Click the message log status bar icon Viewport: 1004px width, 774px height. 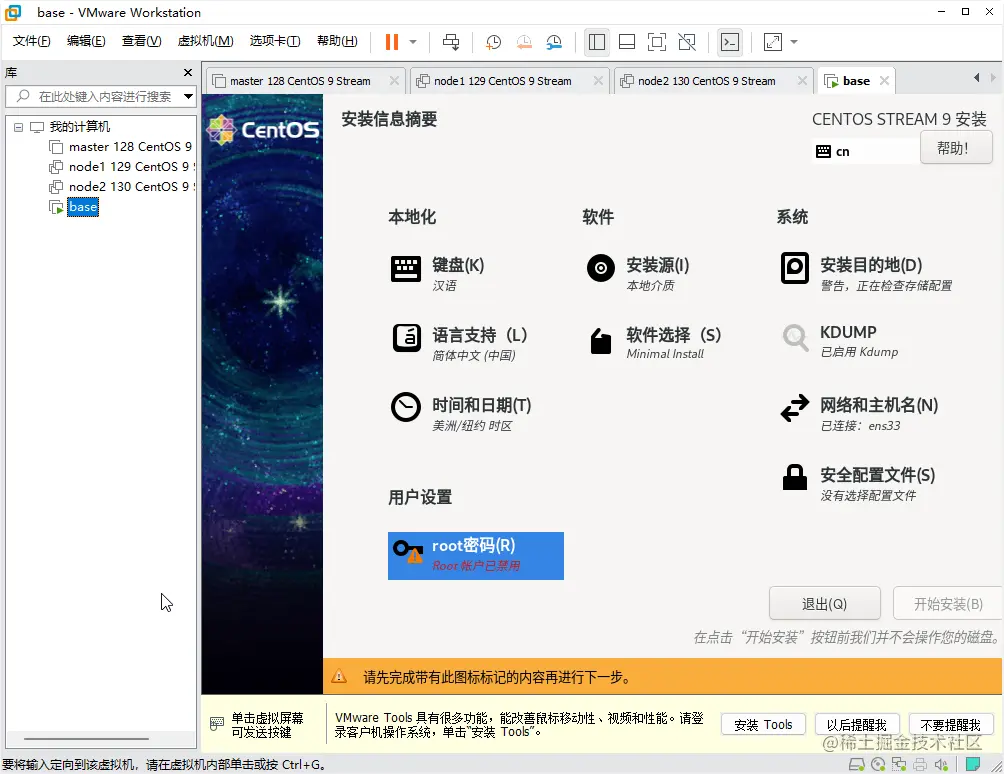point(973,764)
